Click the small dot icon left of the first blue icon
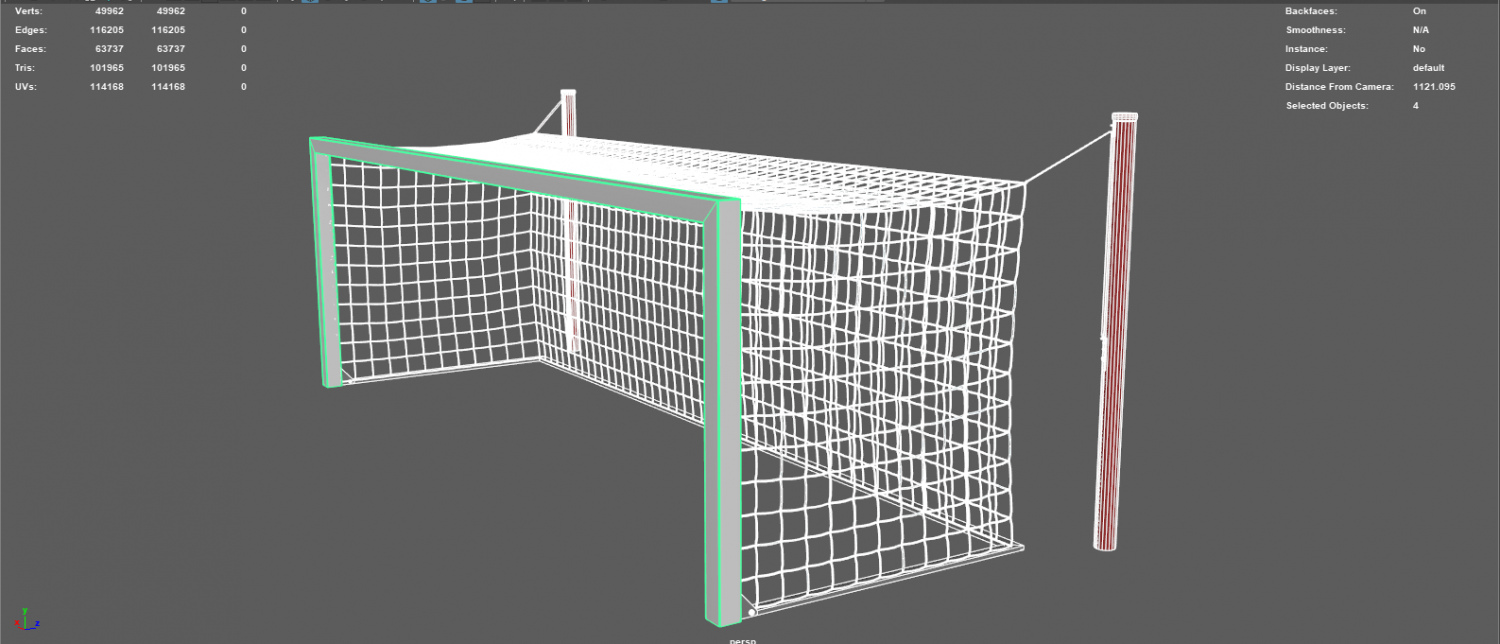Image resolution: width=1500 pixels, height=644 pixels. pos(293,4)
